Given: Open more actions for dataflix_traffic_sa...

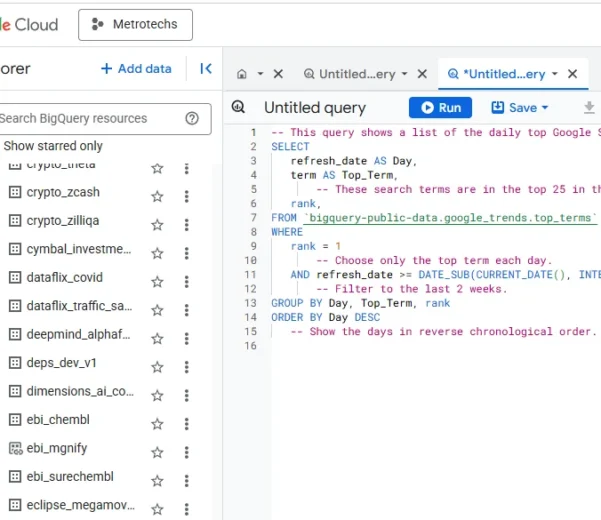Looking at the screenshot, I should click(x=187, y=310).
